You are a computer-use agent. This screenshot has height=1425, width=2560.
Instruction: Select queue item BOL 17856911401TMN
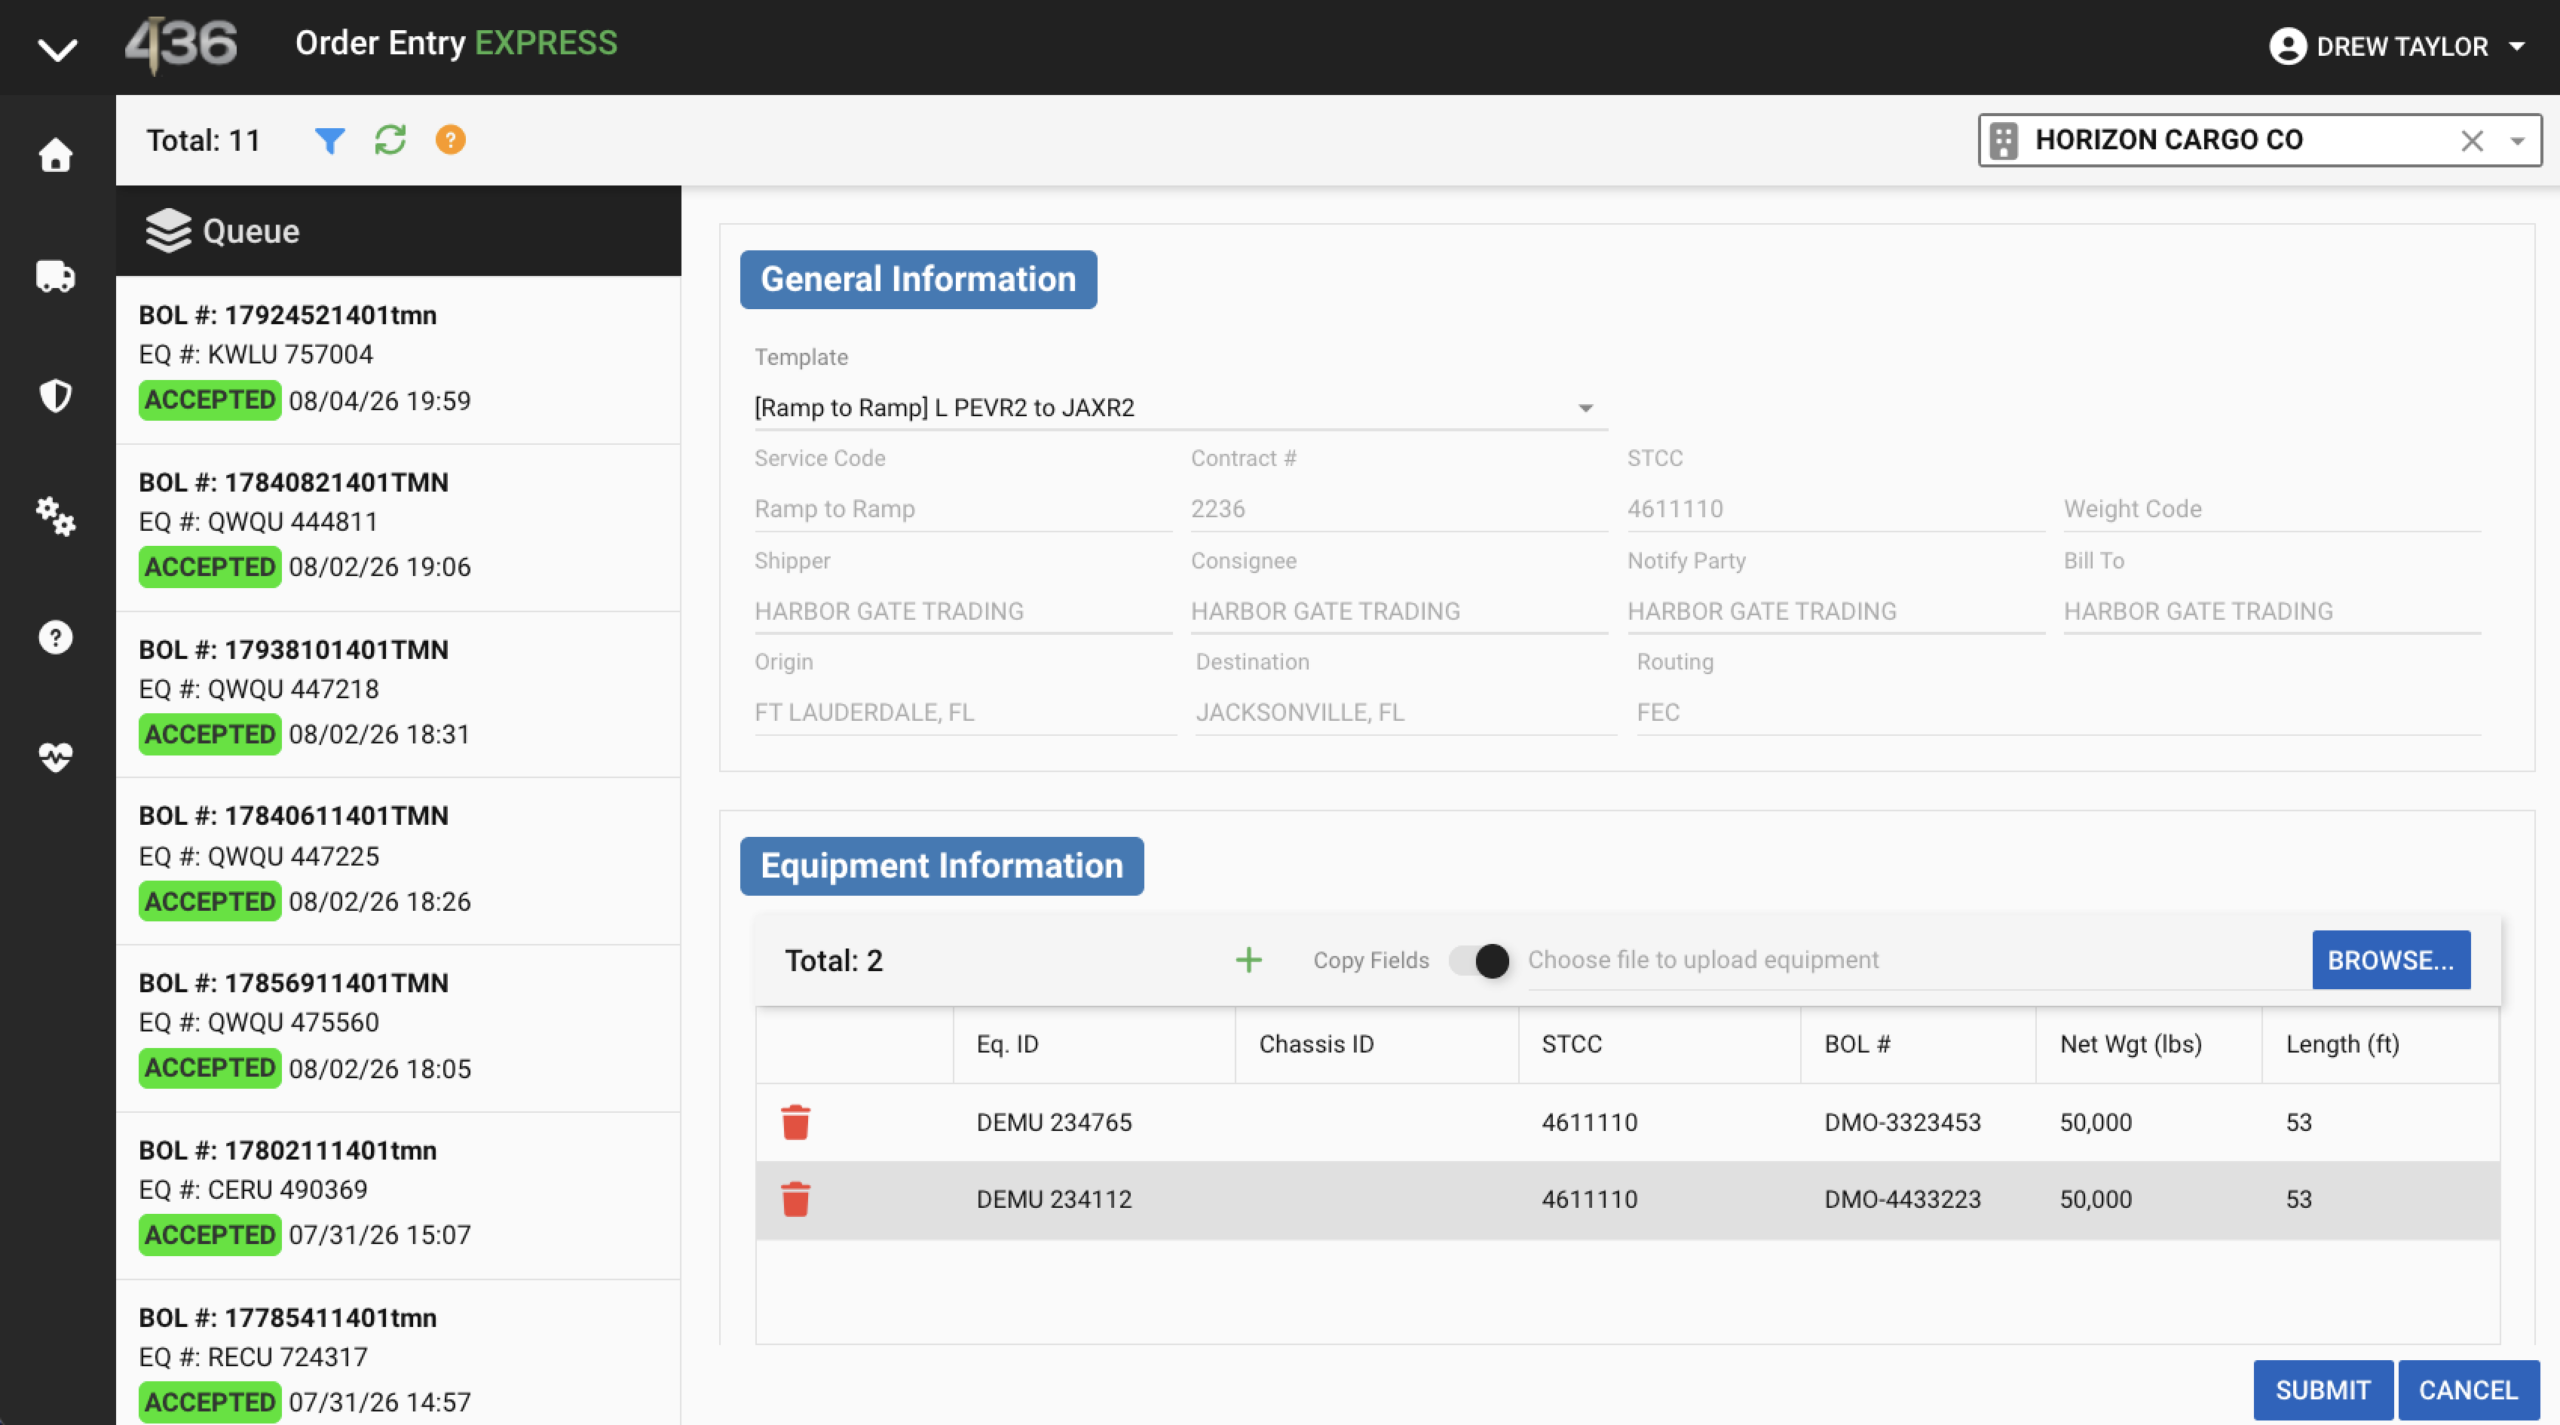pos(398,1028)
